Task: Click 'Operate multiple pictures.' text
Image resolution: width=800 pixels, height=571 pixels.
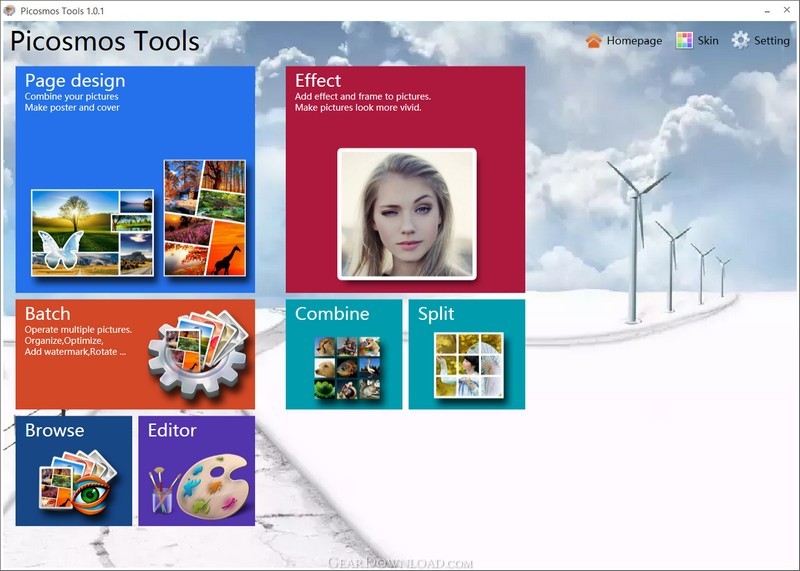Action: (x=78, y=330)
